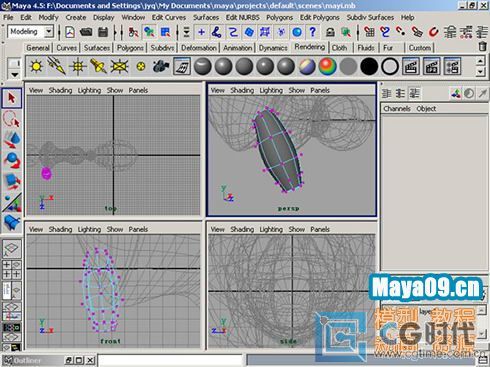
Task: Open the Subdiv Surfaces menu
Action: coord(370,17)
